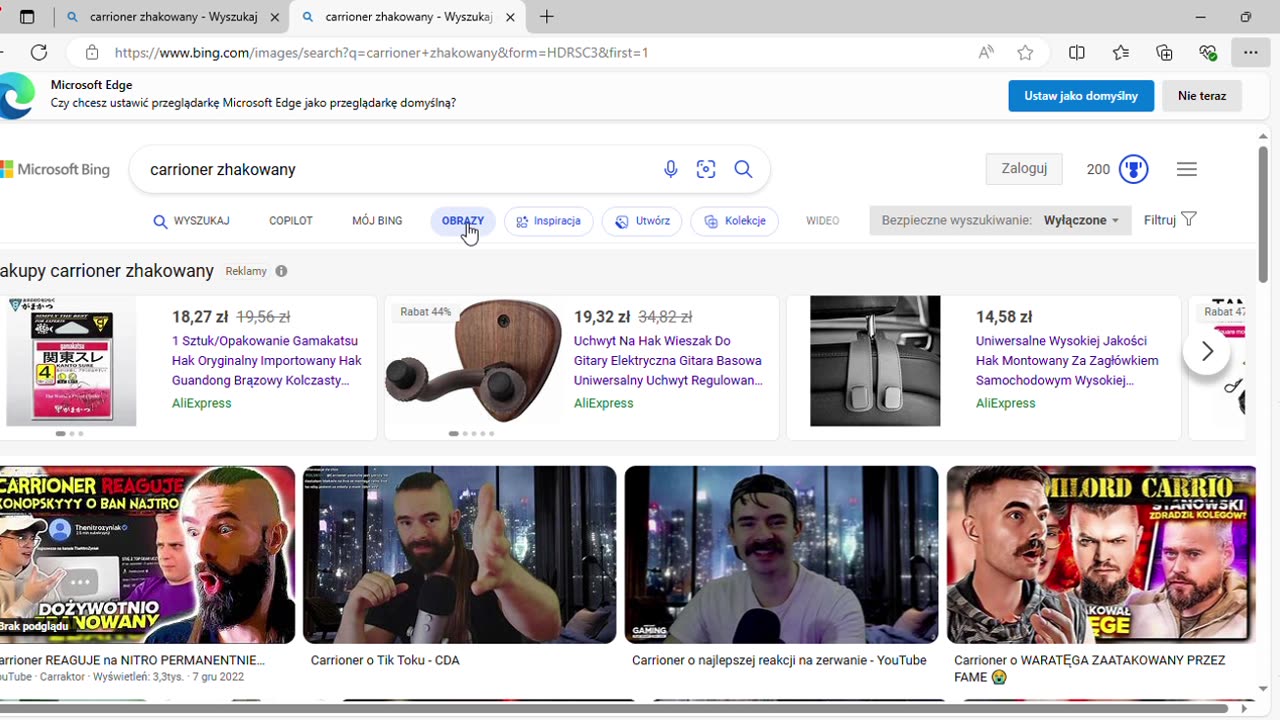Open 'Uniwersalne Wysokiej Jakości Hak' product link
Screen dimensions: 1280x720
1067,361
